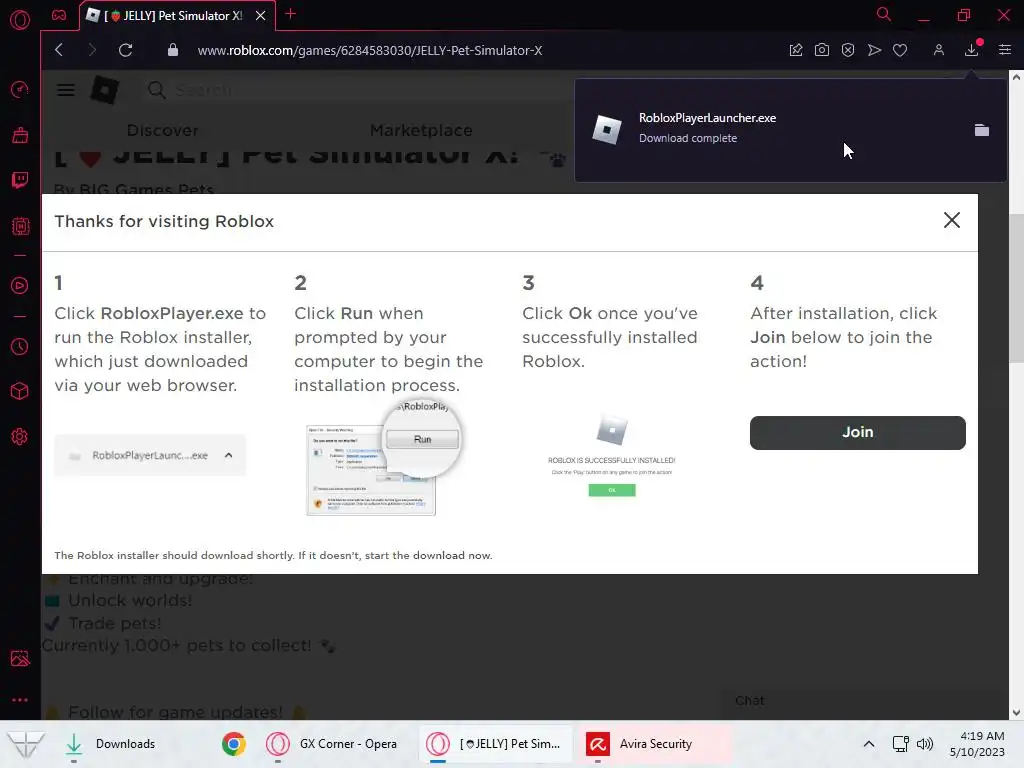Switch to JELLY Pet Sim taskbar window
Screen dimensions: 1024x768
click(x=494, y=744)
